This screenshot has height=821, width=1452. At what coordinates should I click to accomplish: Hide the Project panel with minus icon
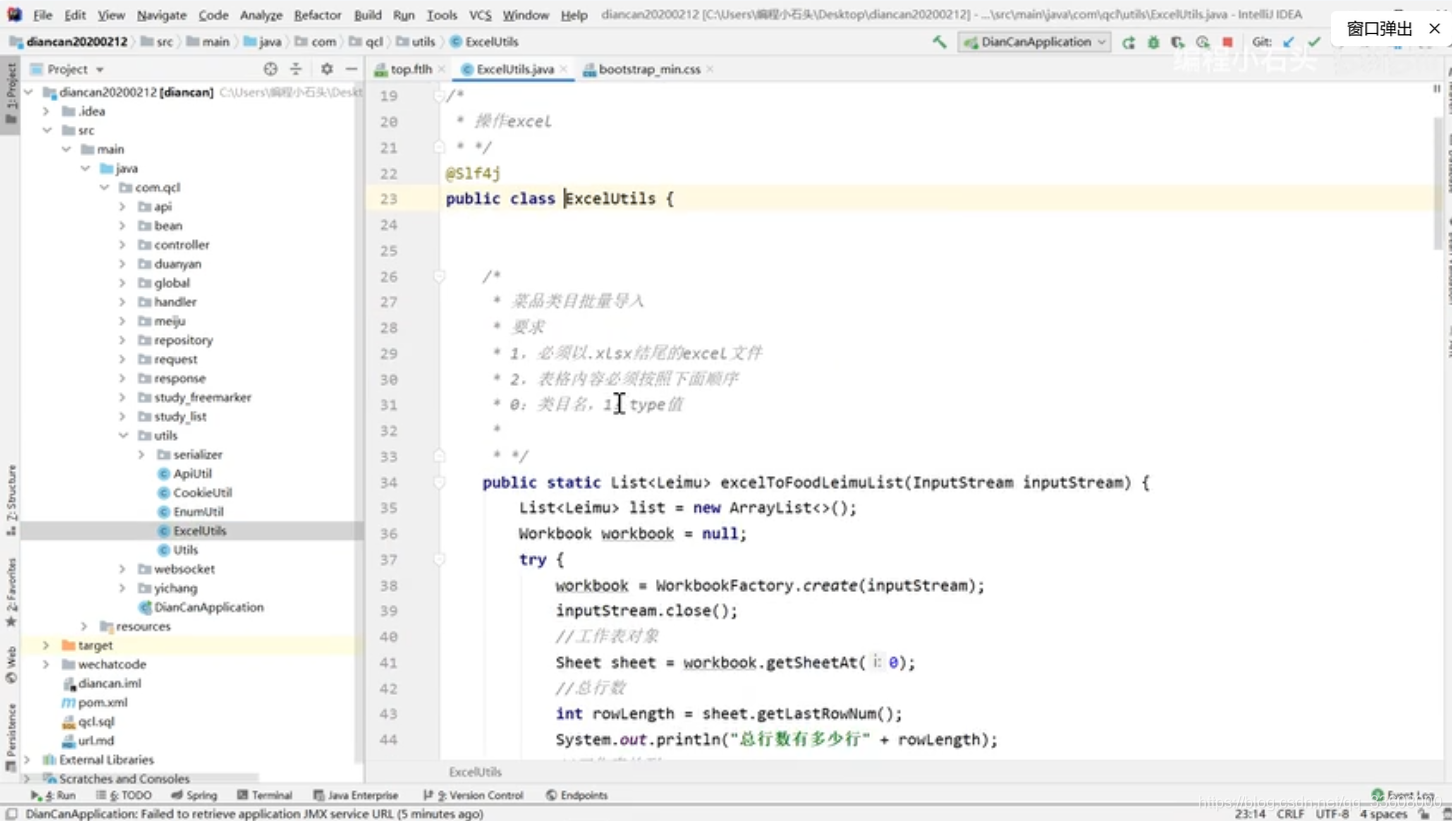[351, 69]
